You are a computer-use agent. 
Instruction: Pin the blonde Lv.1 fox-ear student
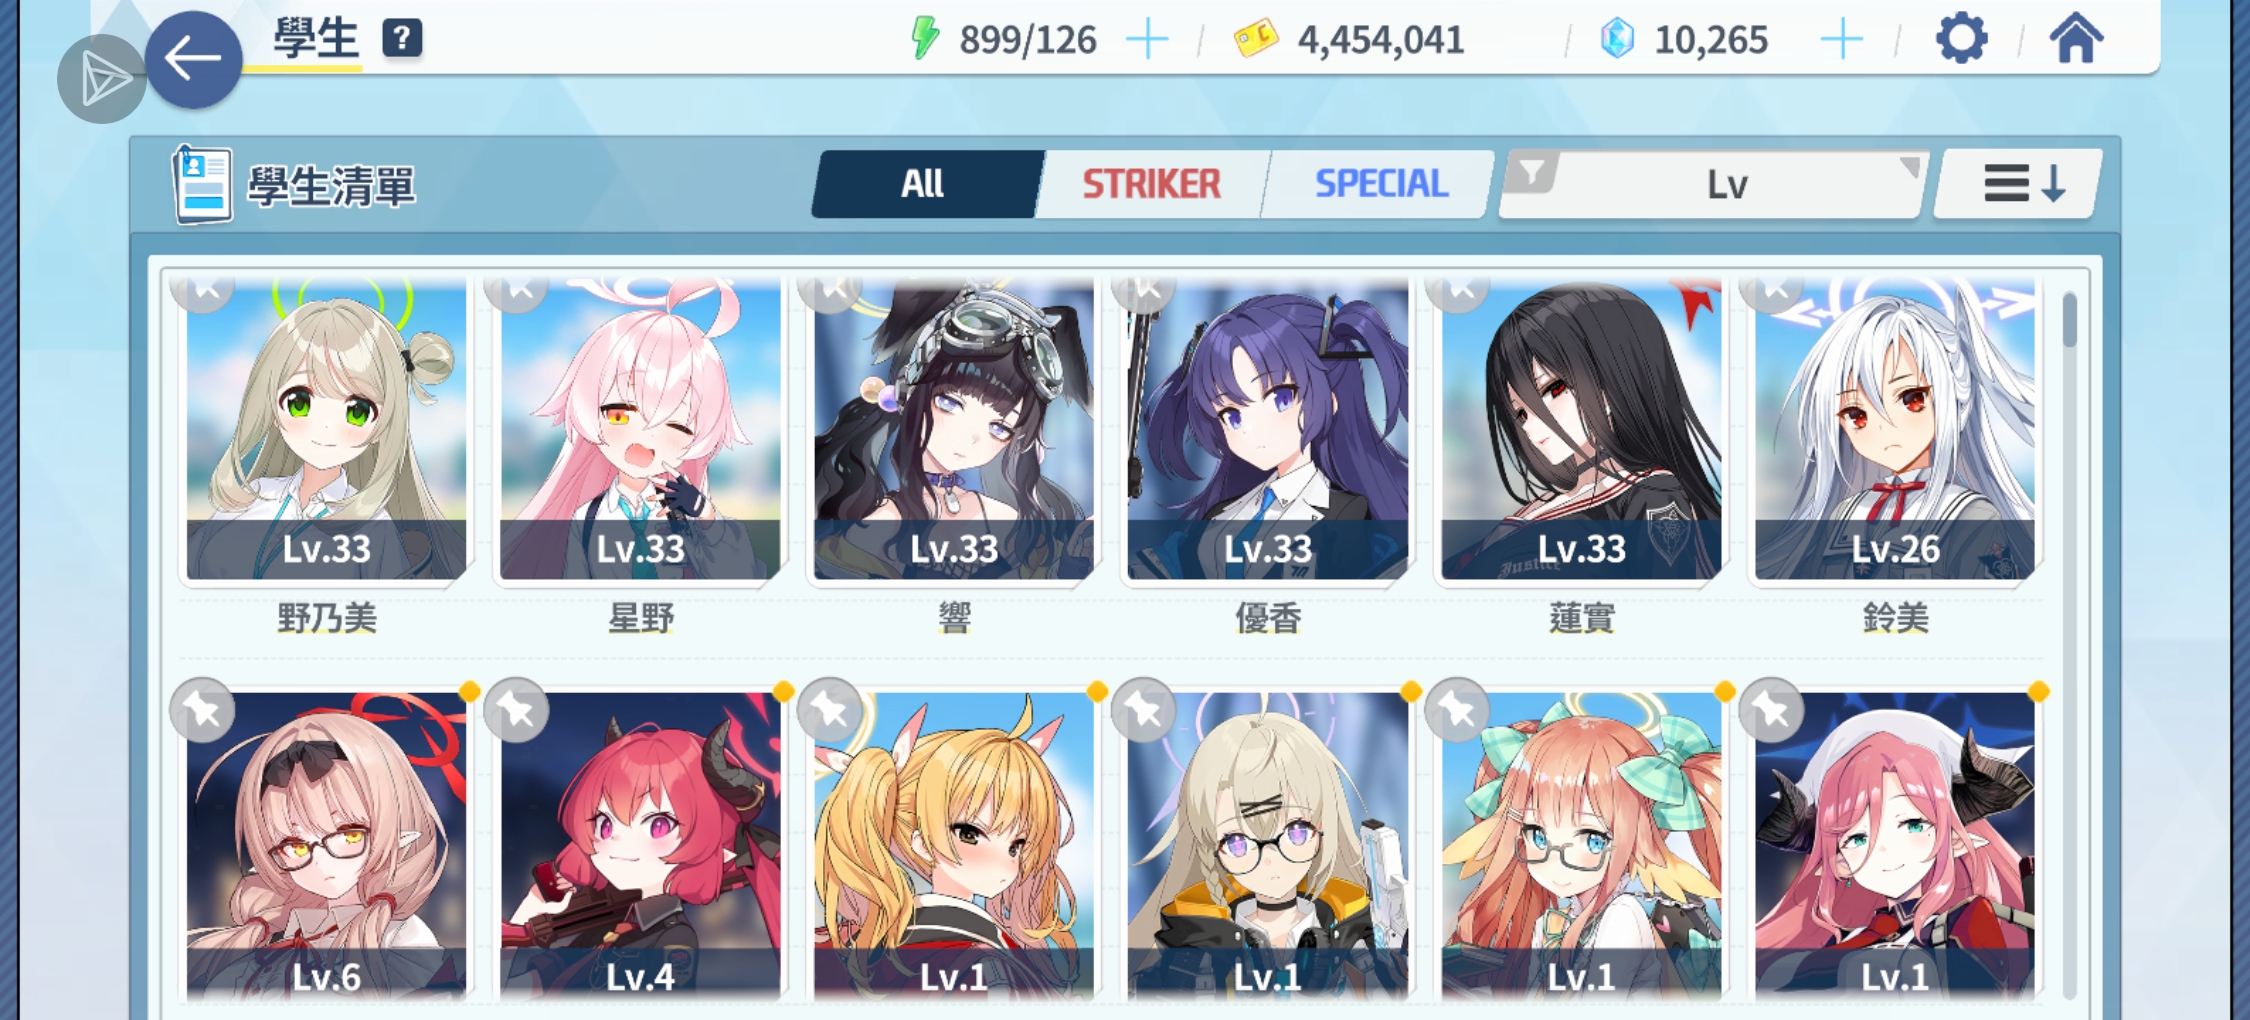coord(830,710)
